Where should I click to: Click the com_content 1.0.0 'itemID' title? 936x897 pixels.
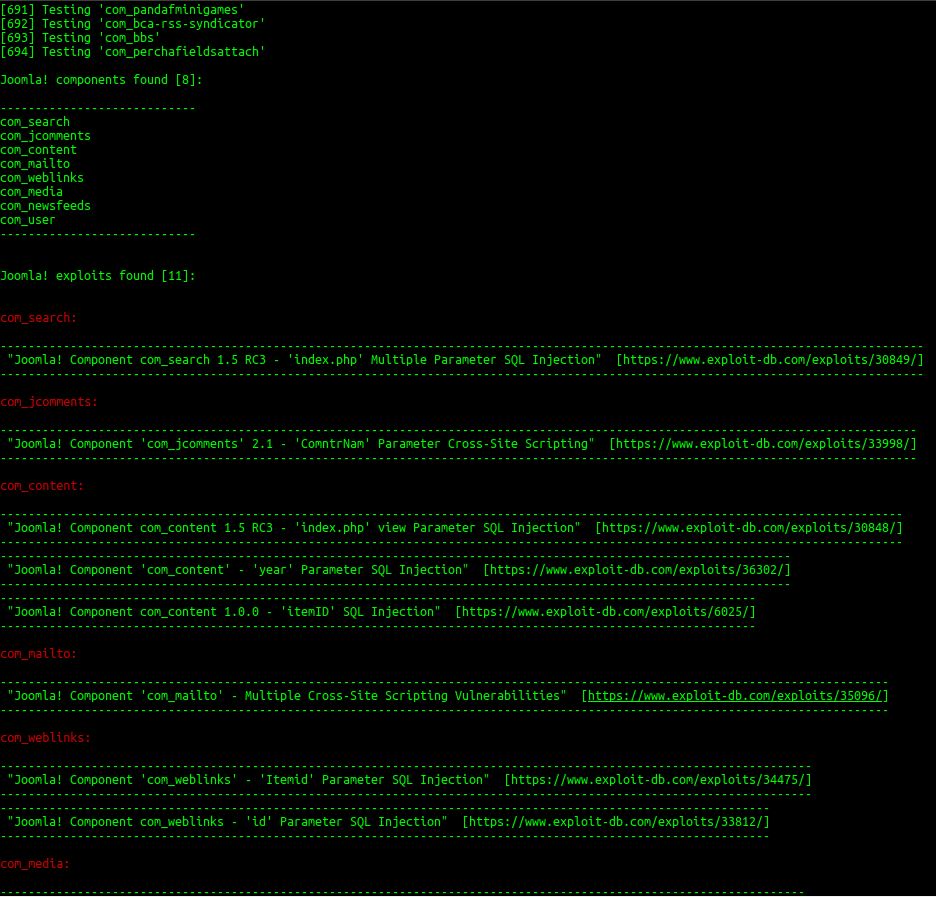coord(224,612)
